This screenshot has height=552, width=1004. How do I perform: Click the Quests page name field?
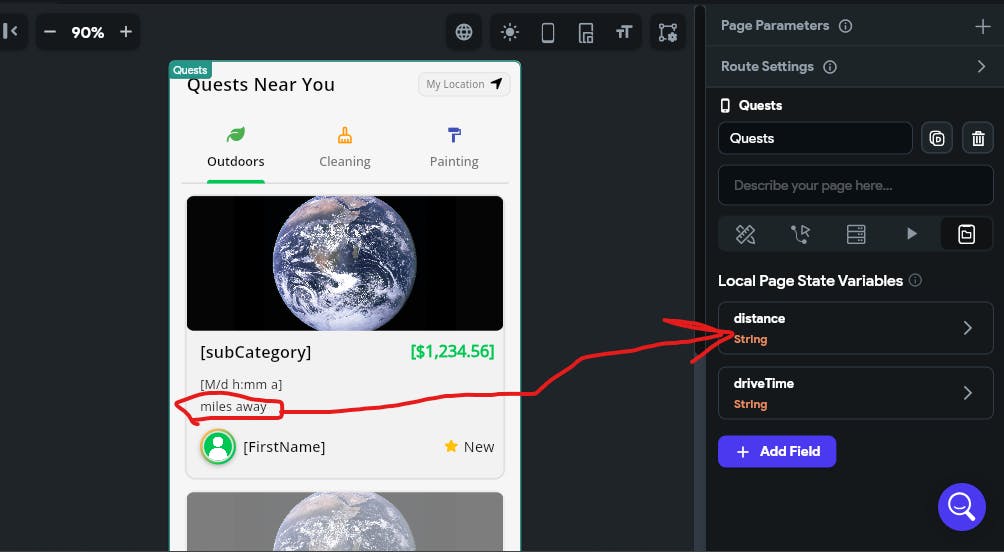tap(815, 138)
